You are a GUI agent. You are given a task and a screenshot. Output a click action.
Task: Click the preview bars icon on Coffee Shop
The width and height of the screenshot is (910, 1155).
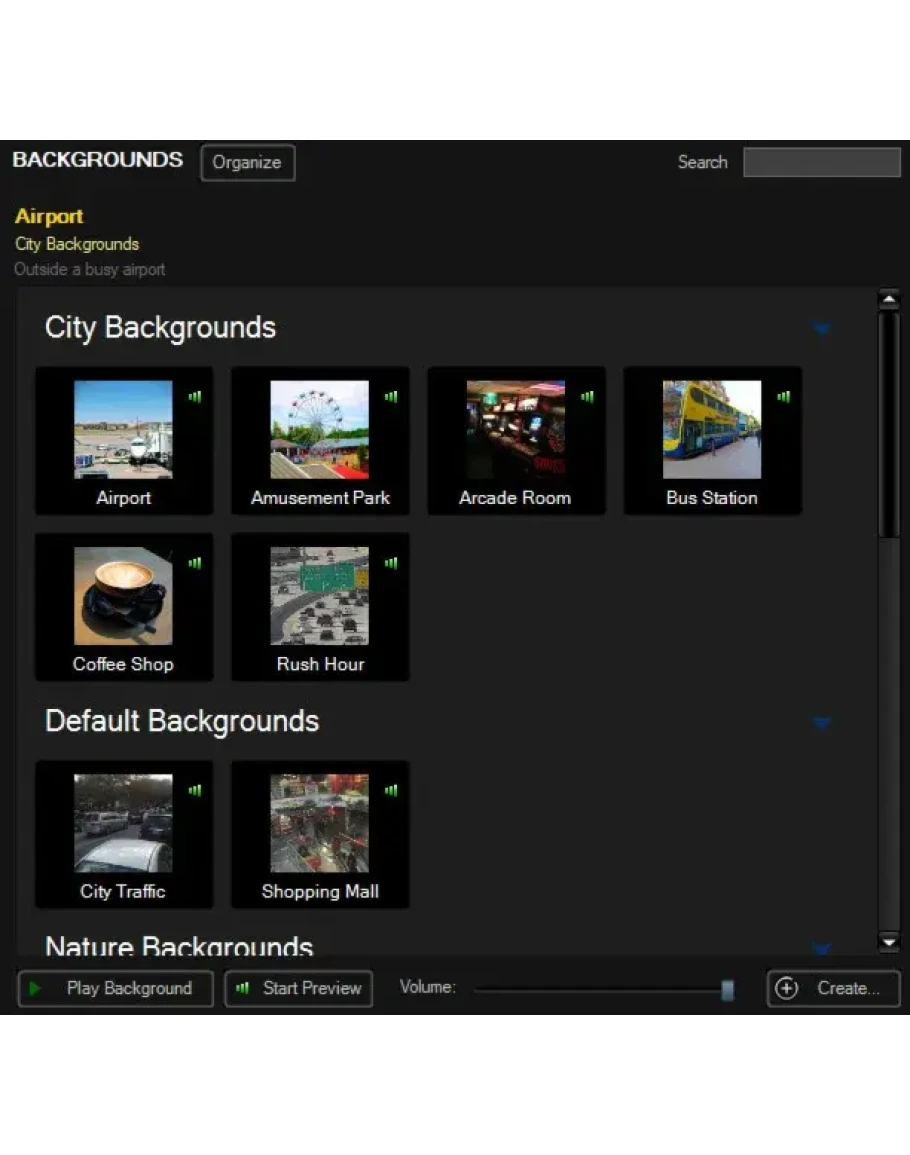(195, 563)
